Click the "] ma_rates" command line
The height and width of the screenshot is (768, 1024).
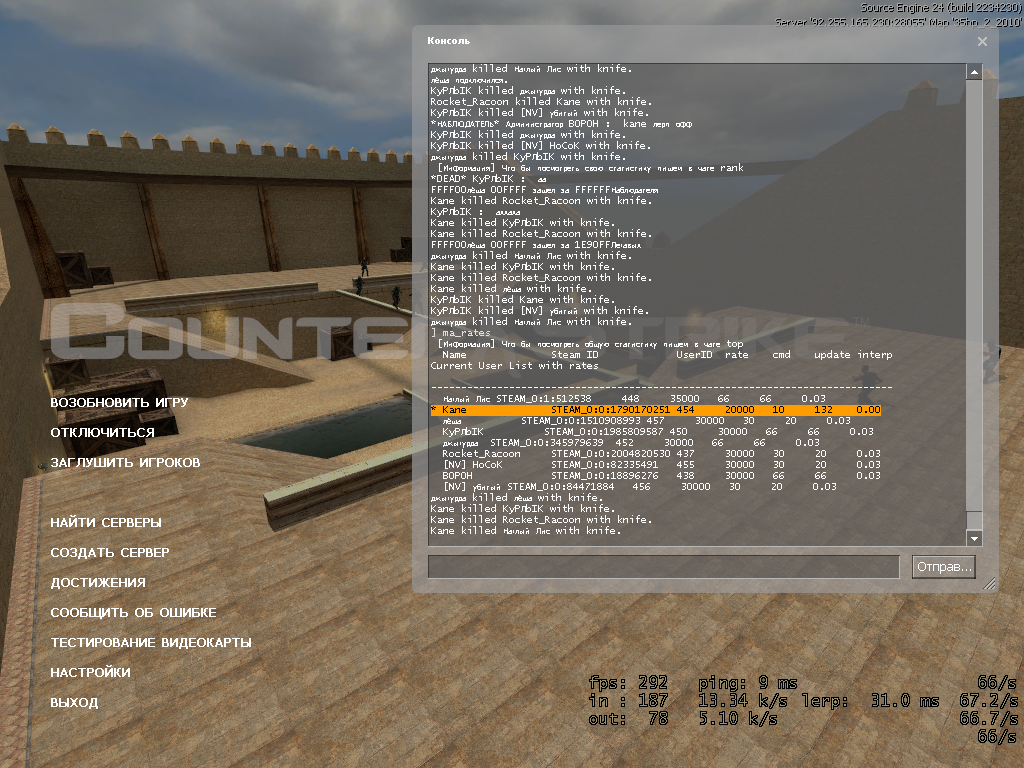[460, 333]
